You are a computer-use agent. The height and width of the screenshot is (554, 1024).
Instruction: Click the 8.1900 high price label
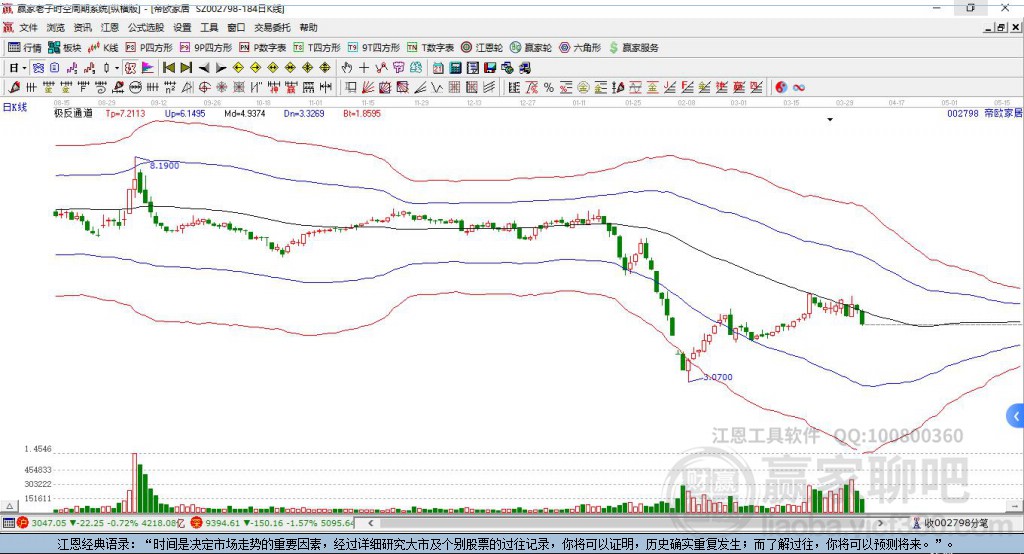[x=165, y=166]
